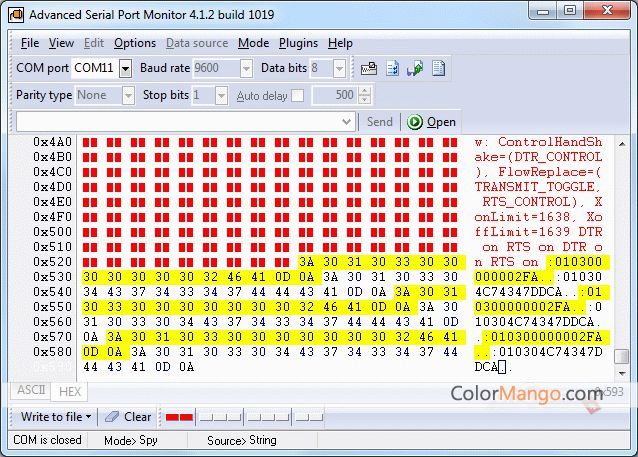Click the vertical scrollbar thumb
This screenshot has height=457, width=638.
click(622, 356)
